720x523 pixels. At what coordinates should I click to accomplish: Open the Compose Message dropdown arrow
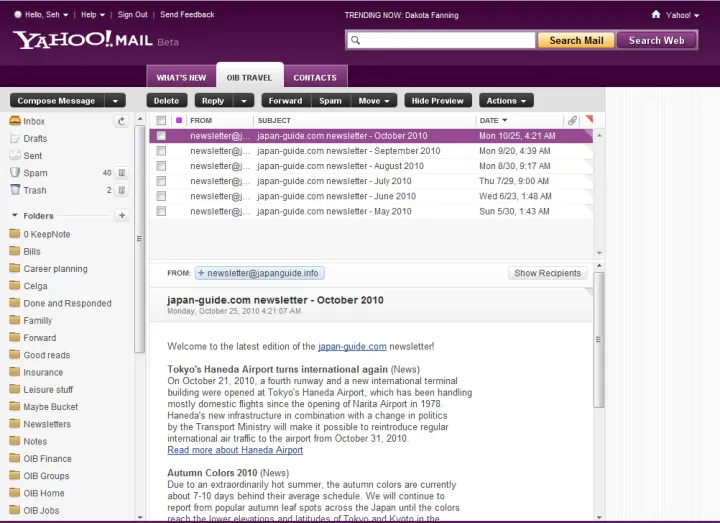click(116, 101)
